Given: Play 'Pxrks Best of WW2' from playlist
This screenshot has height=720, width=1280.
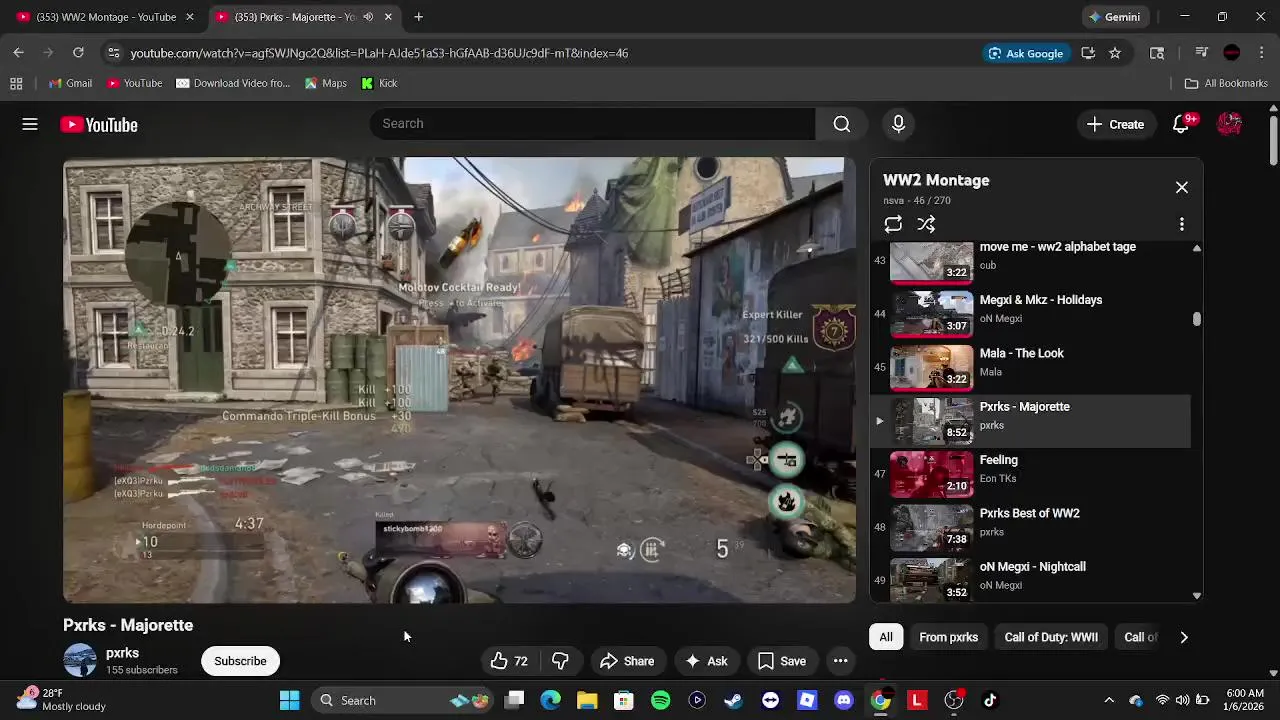Looking at the screenshot, I should tap(1030, 527).
